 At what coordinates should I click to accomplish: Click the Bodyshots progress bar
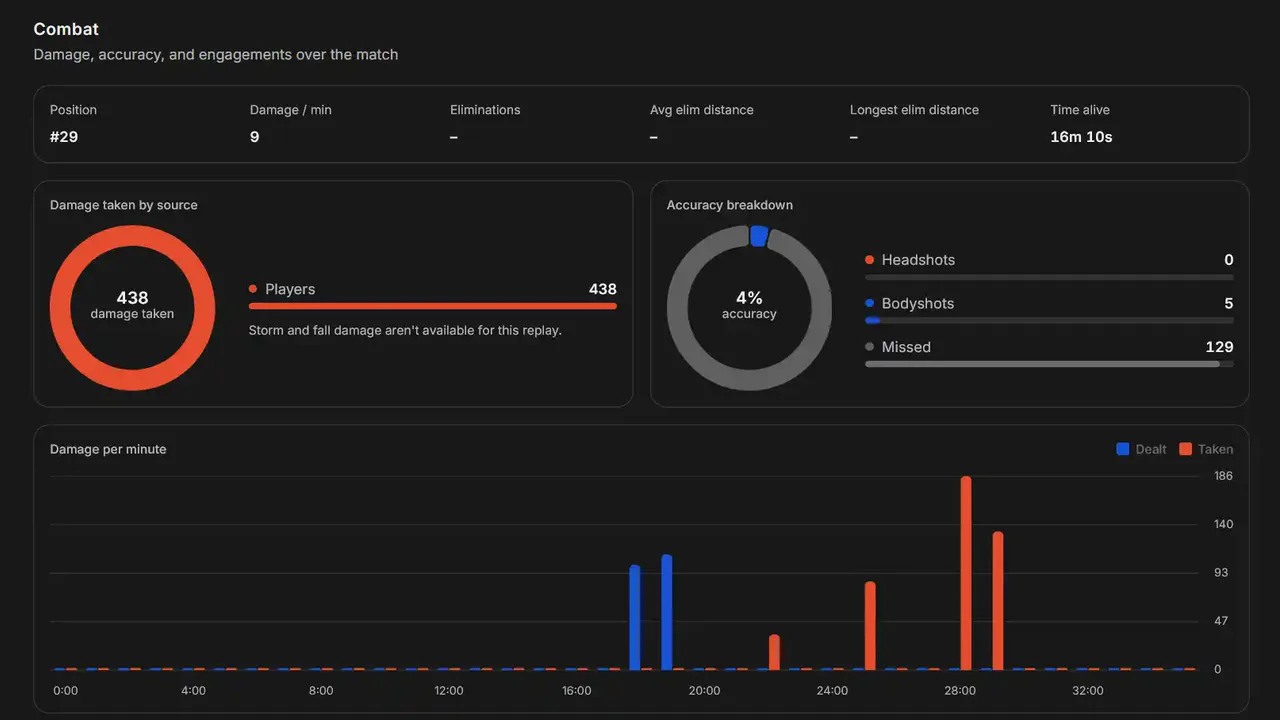(x=1049, y=320)
